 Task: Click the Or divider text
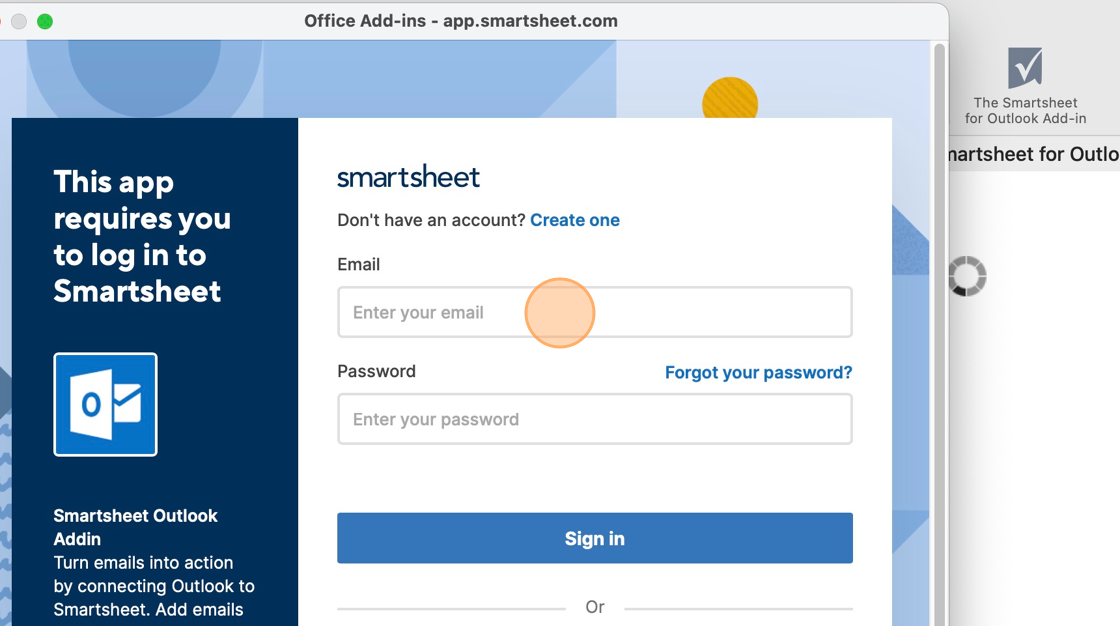595,607
